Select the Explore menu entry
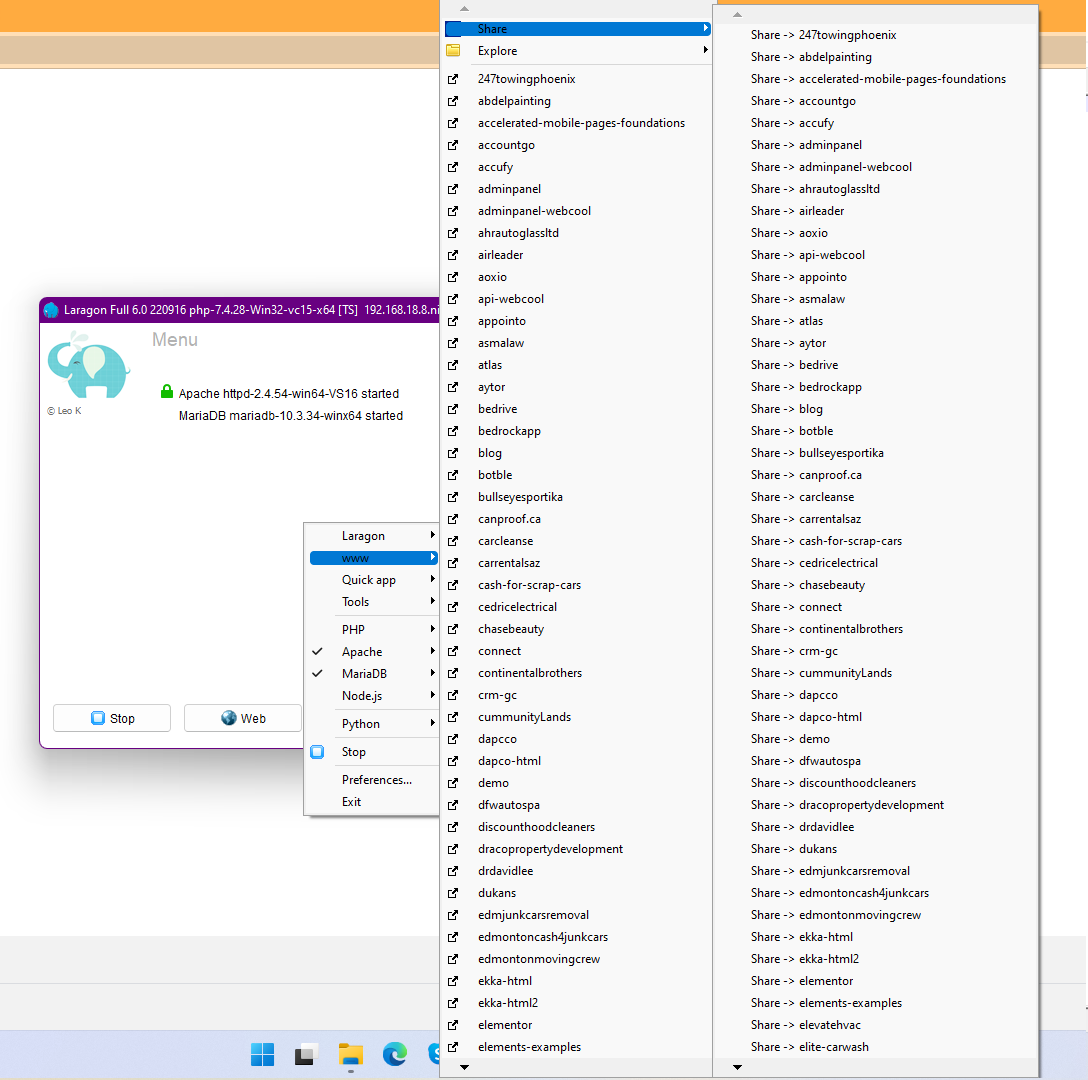The width and height of the screenshot is (1088, 1080). [497, 50]
